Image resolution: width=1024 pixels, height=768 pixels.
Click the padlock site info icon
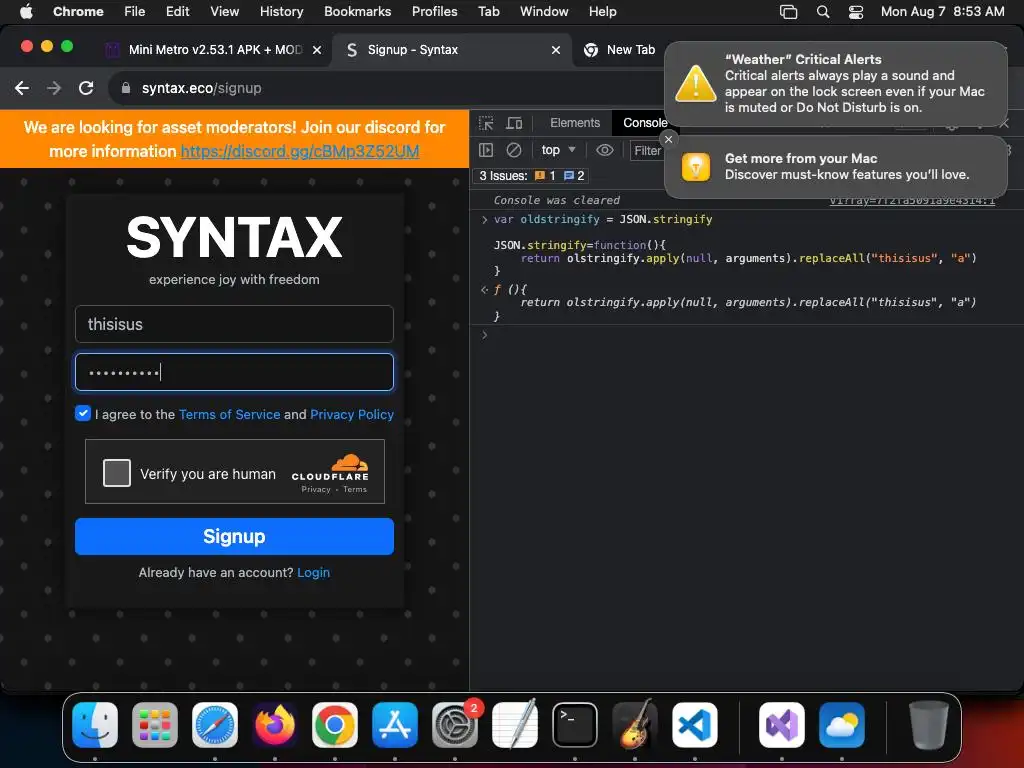tap(126, 88)
